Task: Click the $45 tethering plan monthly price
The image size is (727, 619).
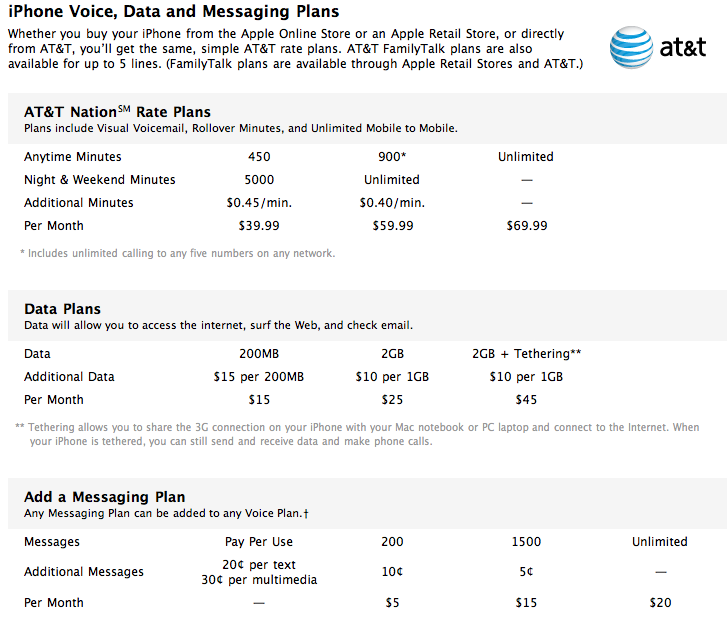Action: tap(526, 400)
